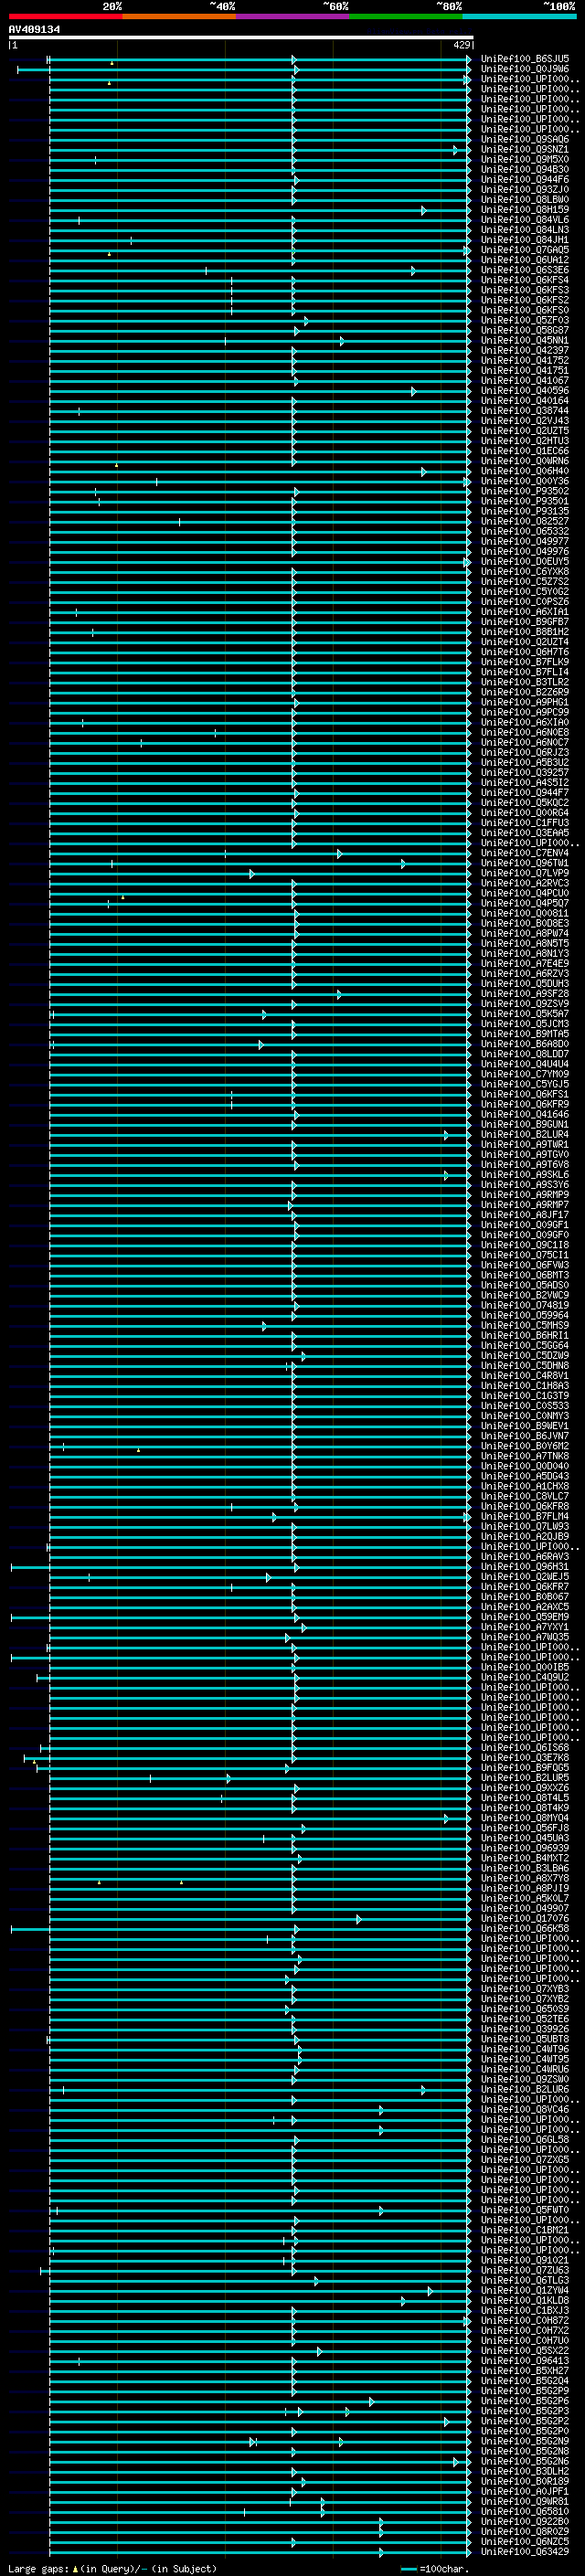Viewport: 585px width, 2576px height.
Task: Open hit UniRef100_B2LUR4
Action: coord(525,1134)
